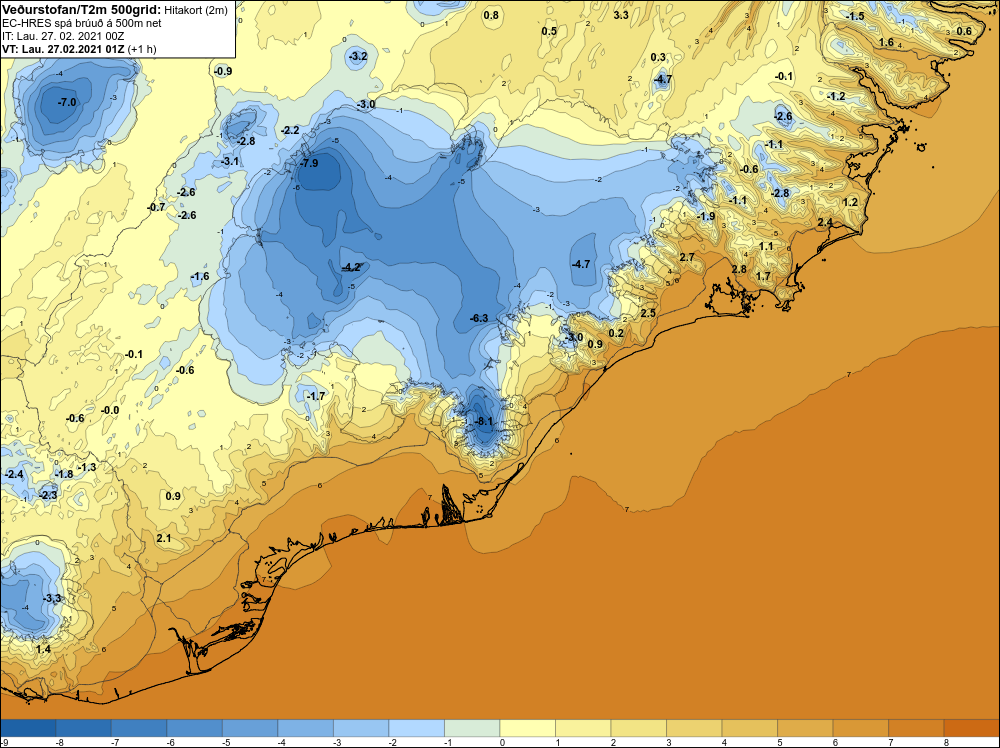This screenshot has width=1000, height=748.
Task: Select the -7.9 temperature value
Action: pyautogui.click(x=309, y=163)
